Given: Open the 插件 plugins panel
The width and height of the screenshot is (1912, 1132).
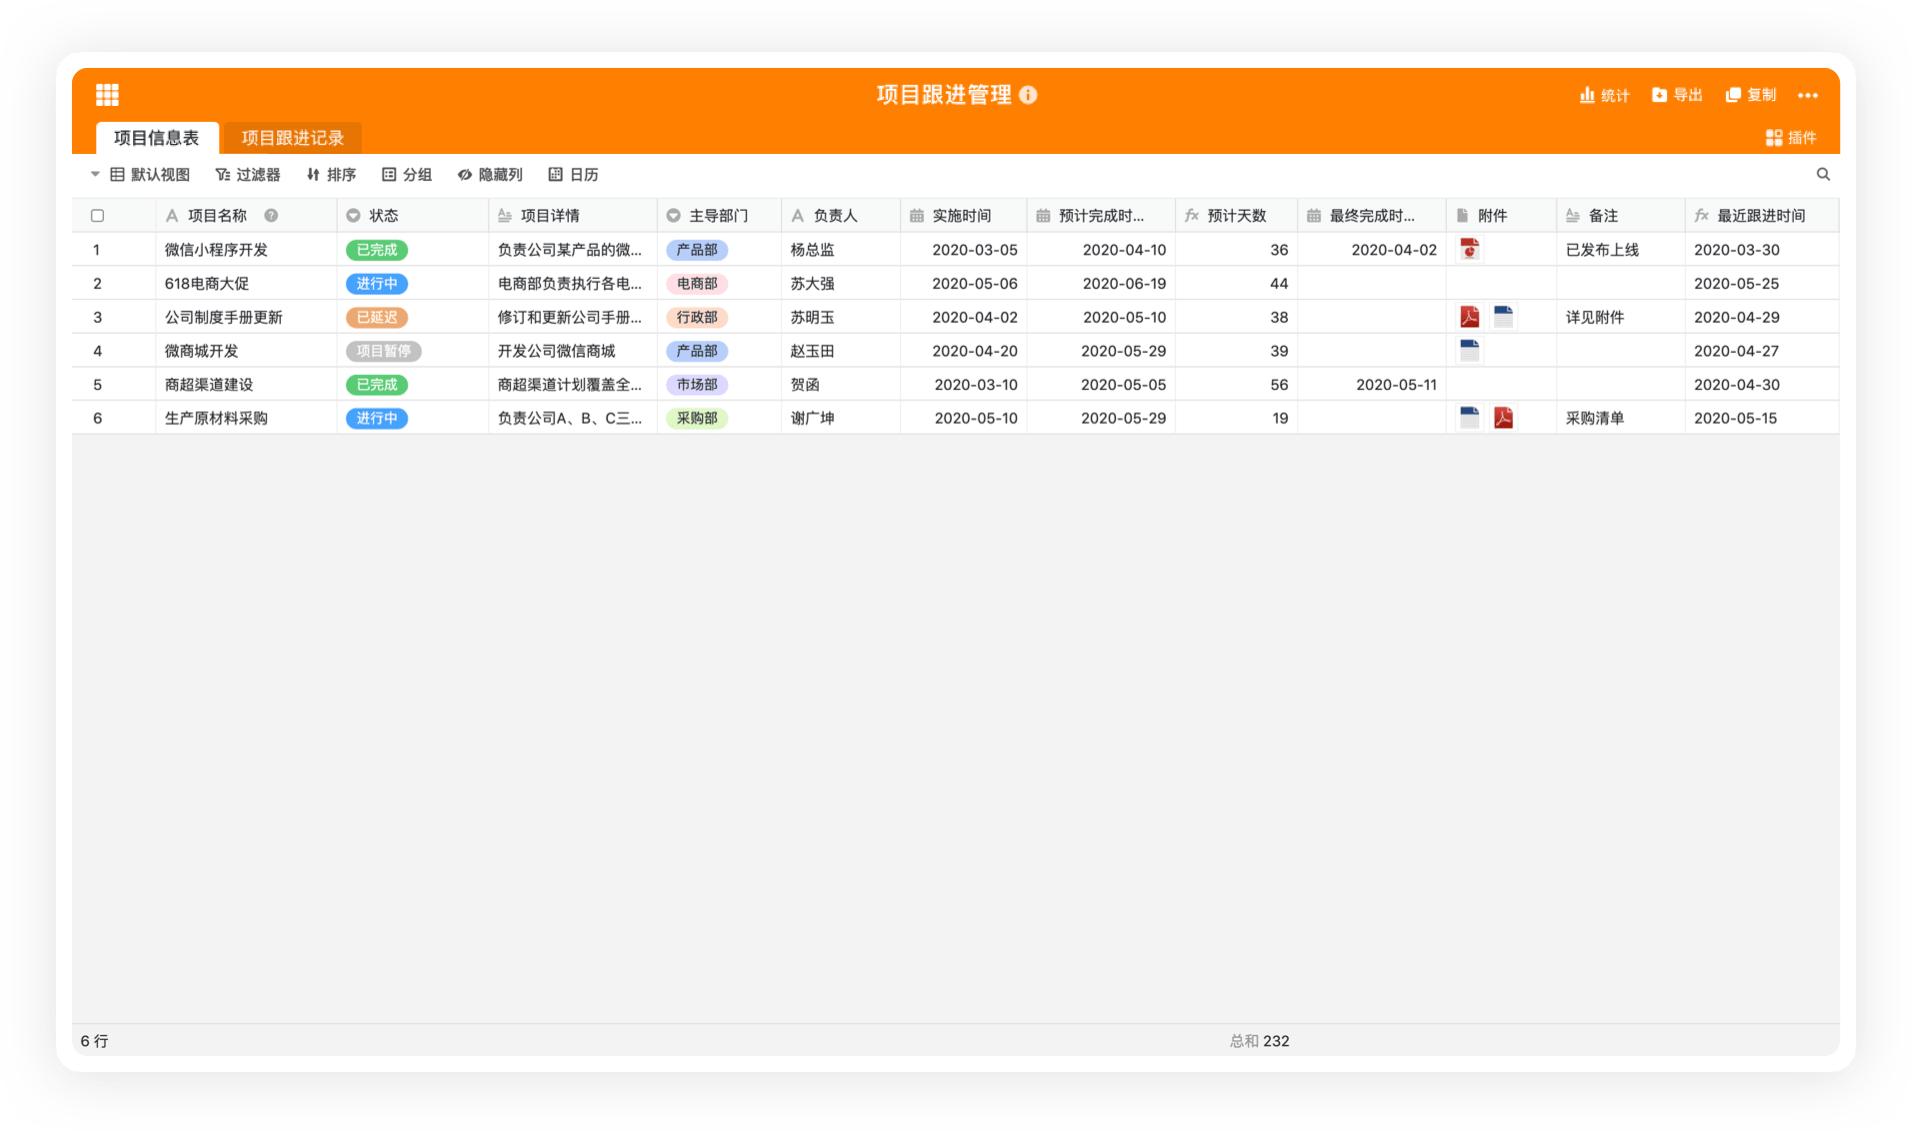Looking at the screenshot, I should [1791, 137].
